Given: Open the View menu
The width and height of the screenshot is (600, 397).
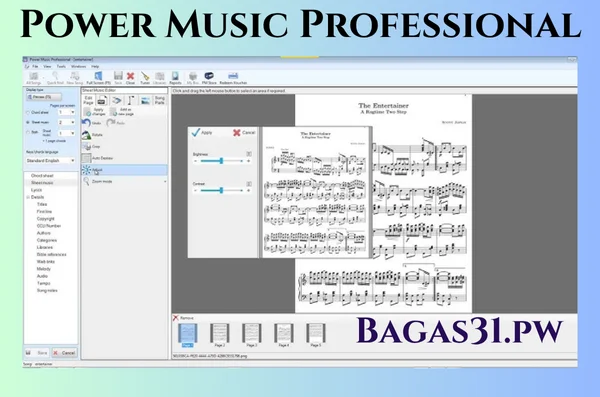Looking at the screenshot, I should (47, 67).
